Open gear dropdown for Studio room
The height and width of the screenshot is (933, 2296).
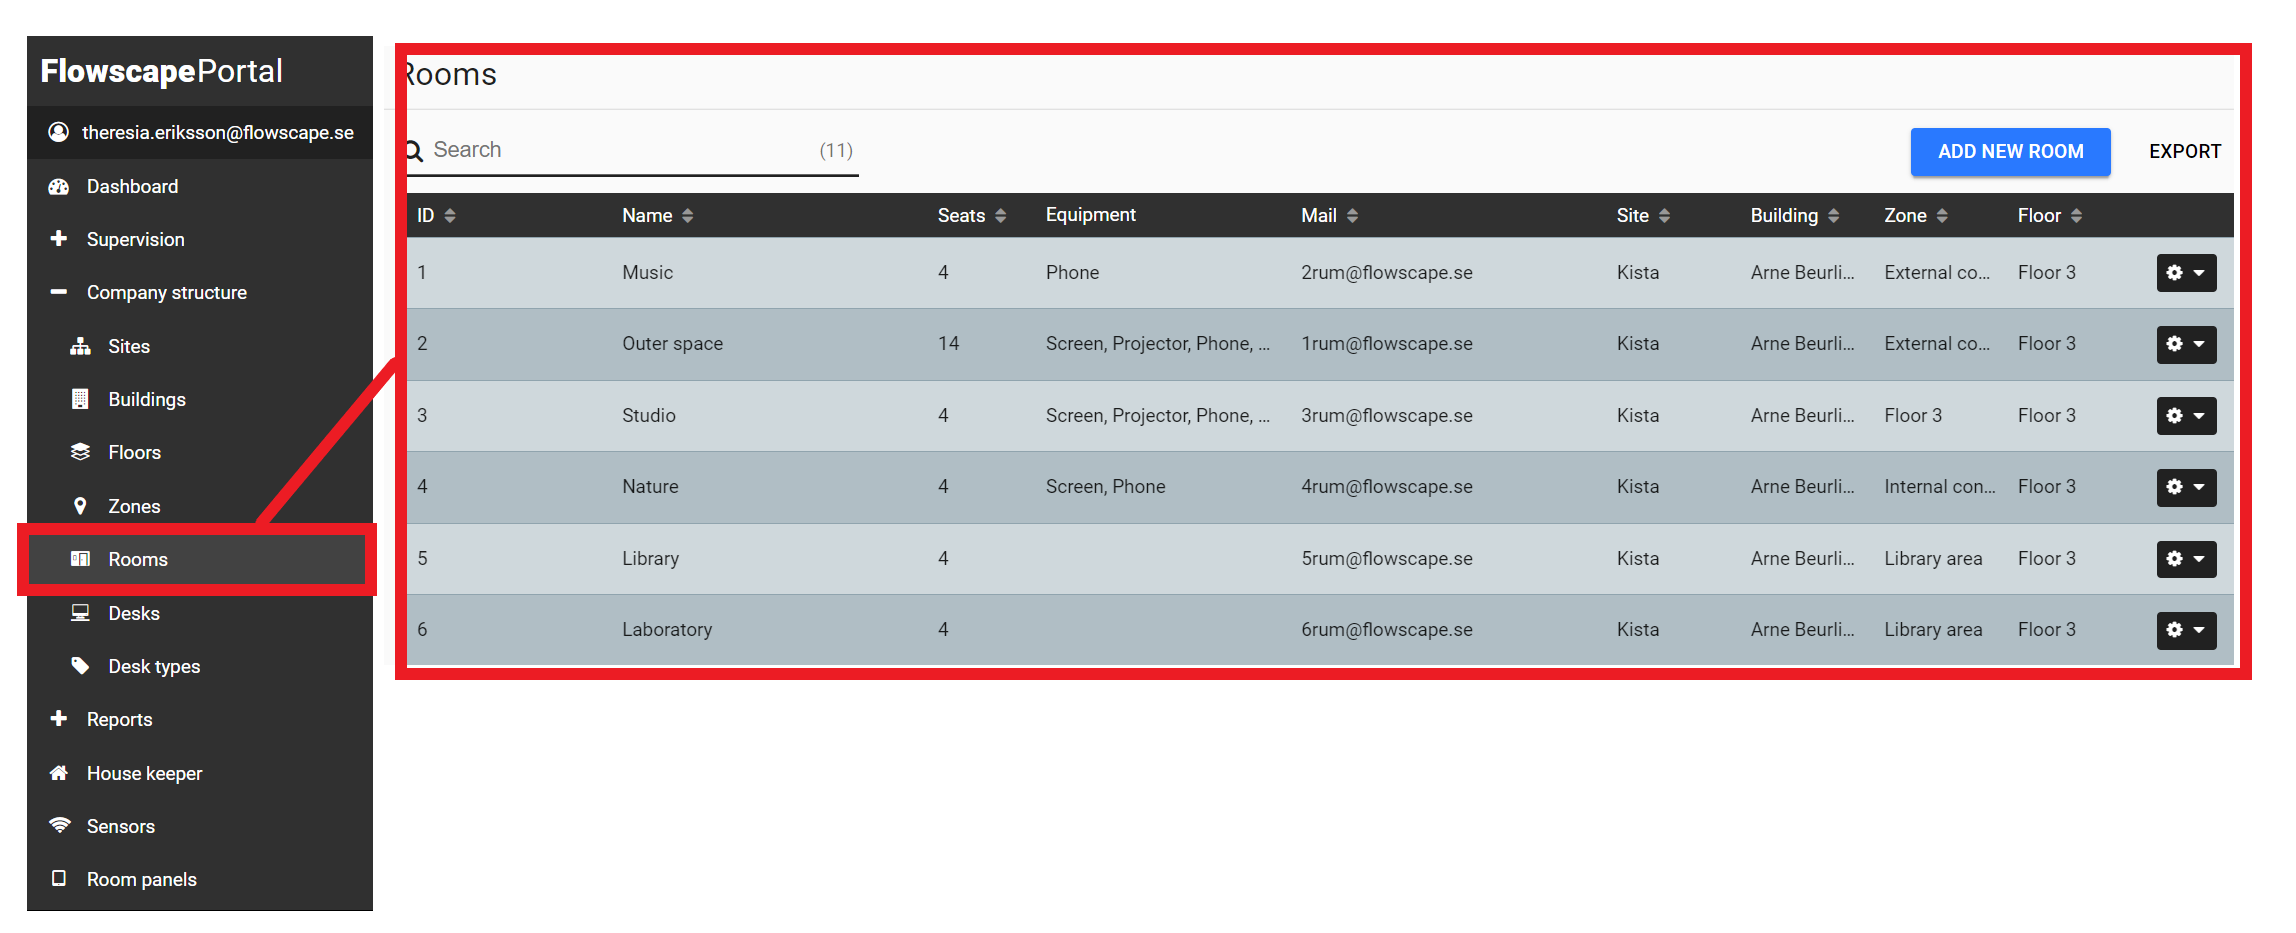pos(2186,416)
